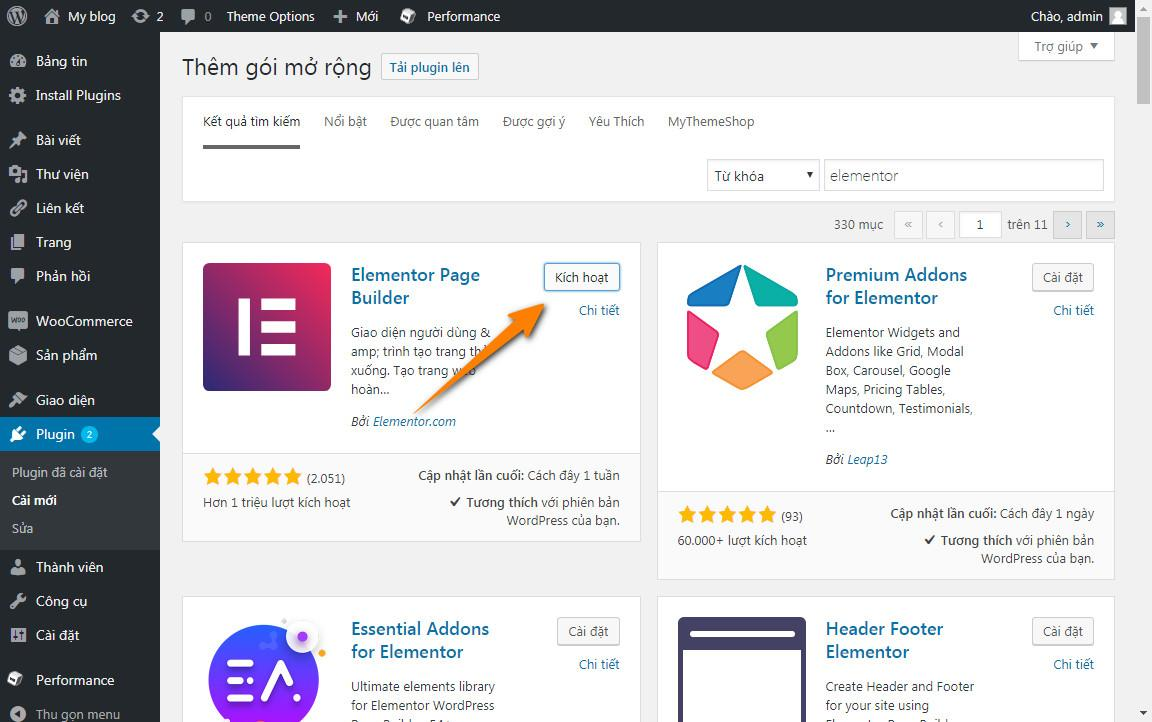The width and height of the screenshot is (1152, 722).
Task: Switch to Yêu Thích tab
Action: [x=616, y=122]
